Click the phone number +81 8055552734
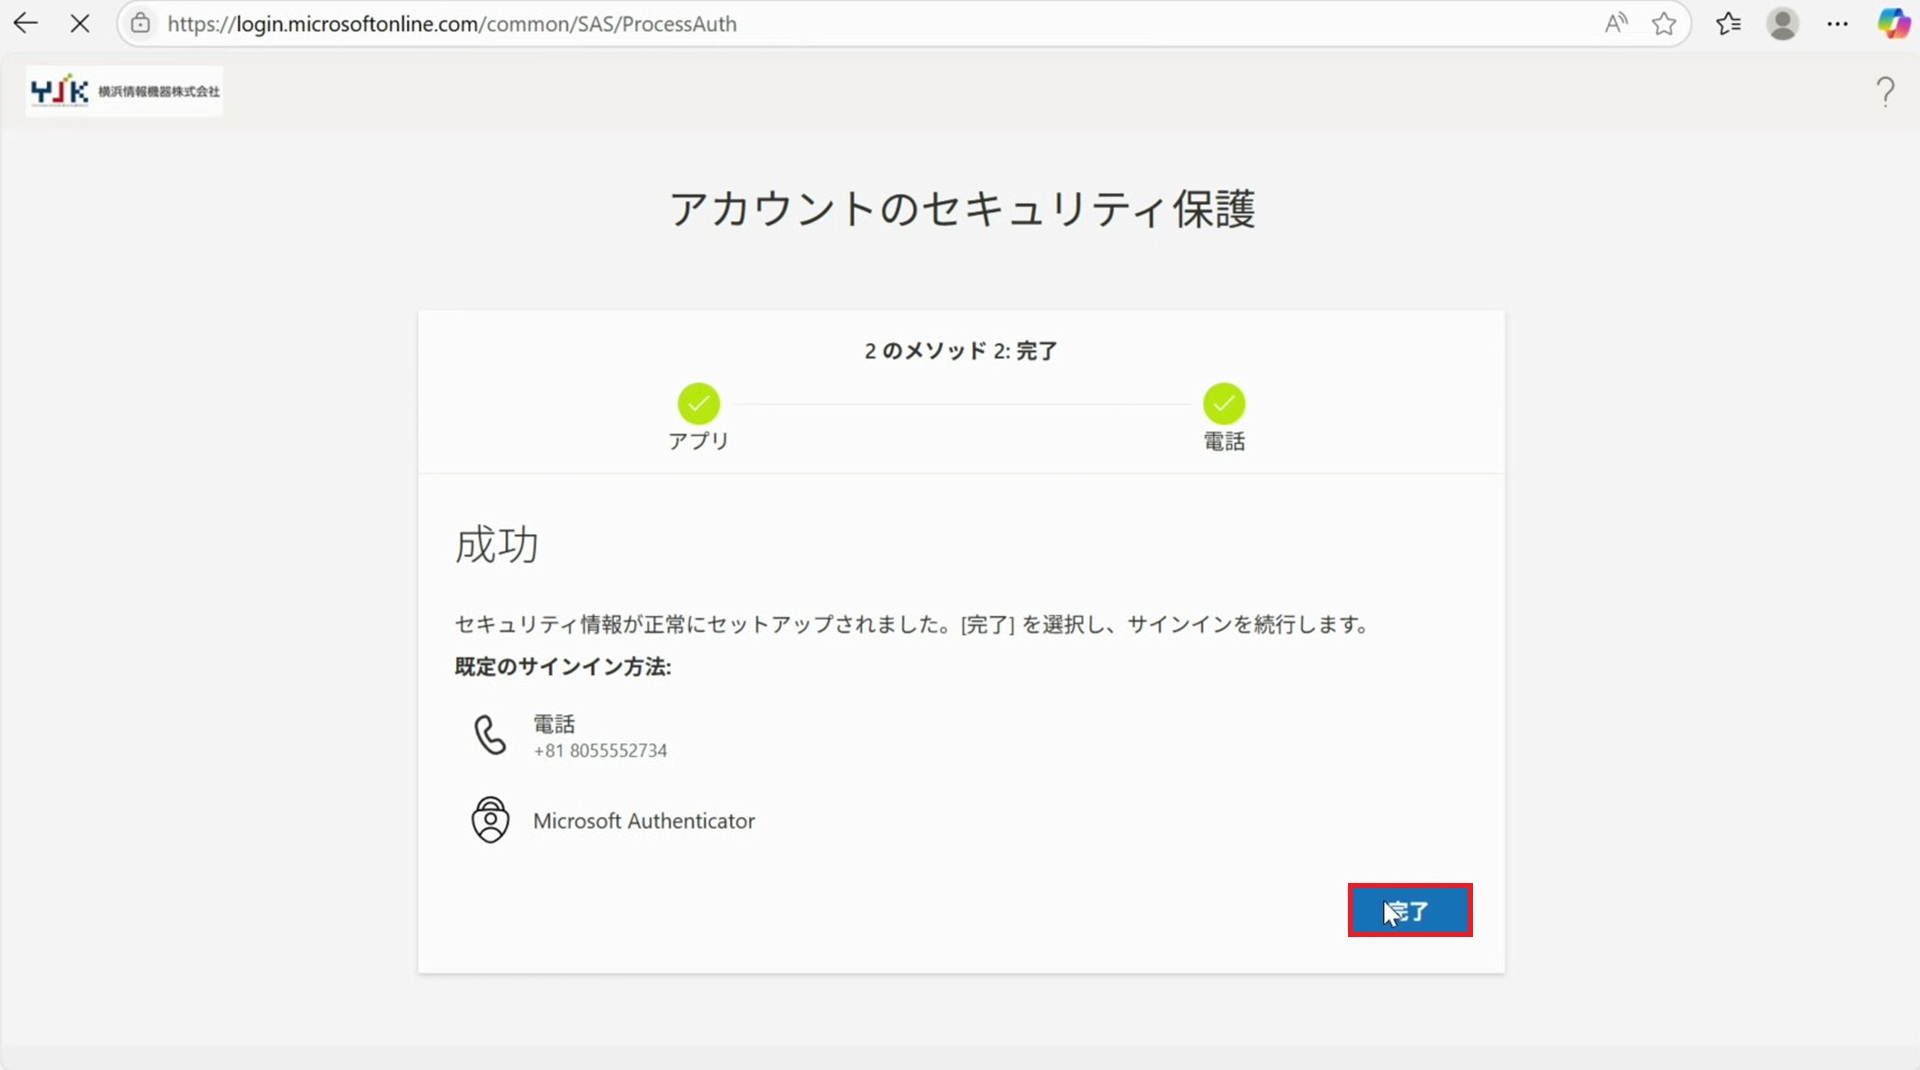This screenshot has width=1920, height=1070. tap(600, 751)
